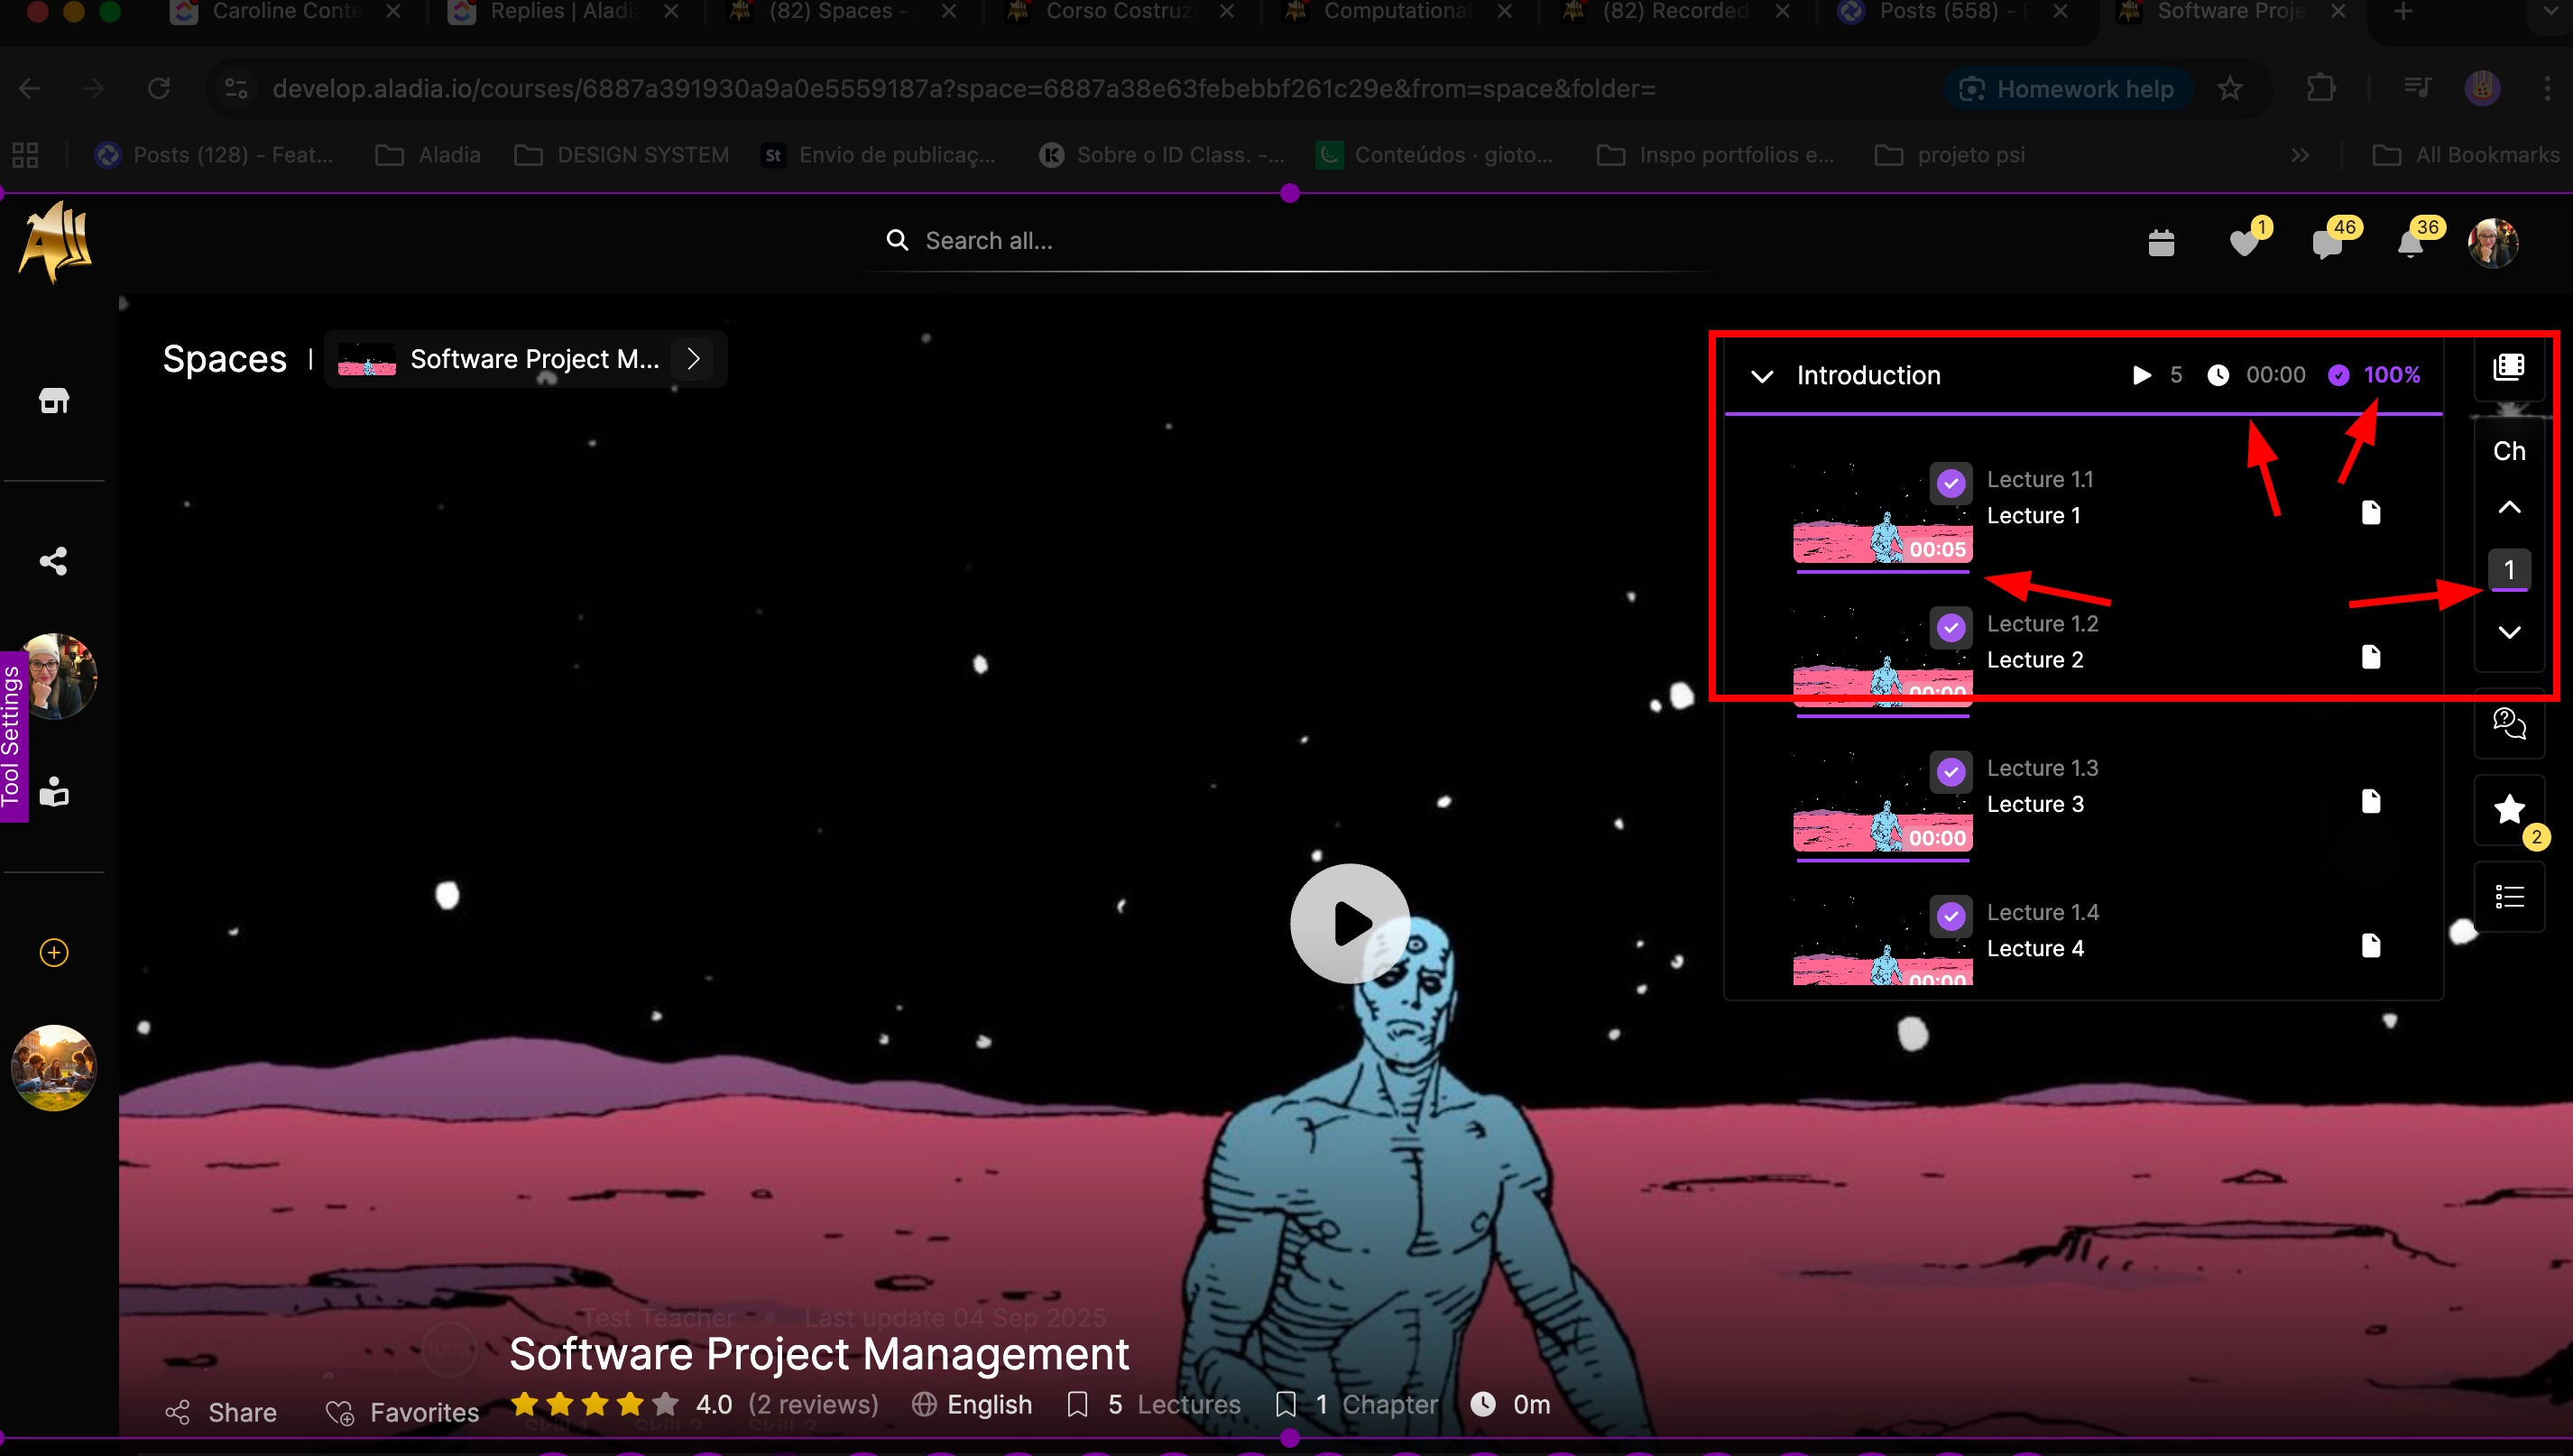This screenshot has height=1456, width=2573.
Task: Toggle the Lecture 1.1 completion checkmark
Action: pos(1951,483)
